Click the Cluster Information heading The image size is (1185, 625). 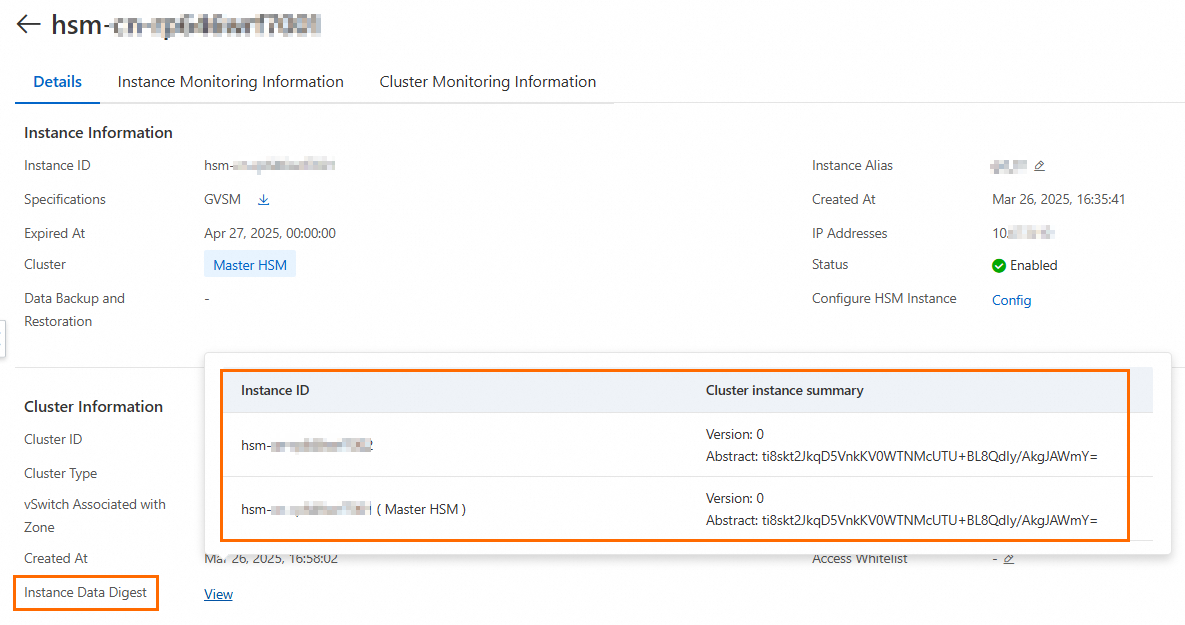click(93, 407)
